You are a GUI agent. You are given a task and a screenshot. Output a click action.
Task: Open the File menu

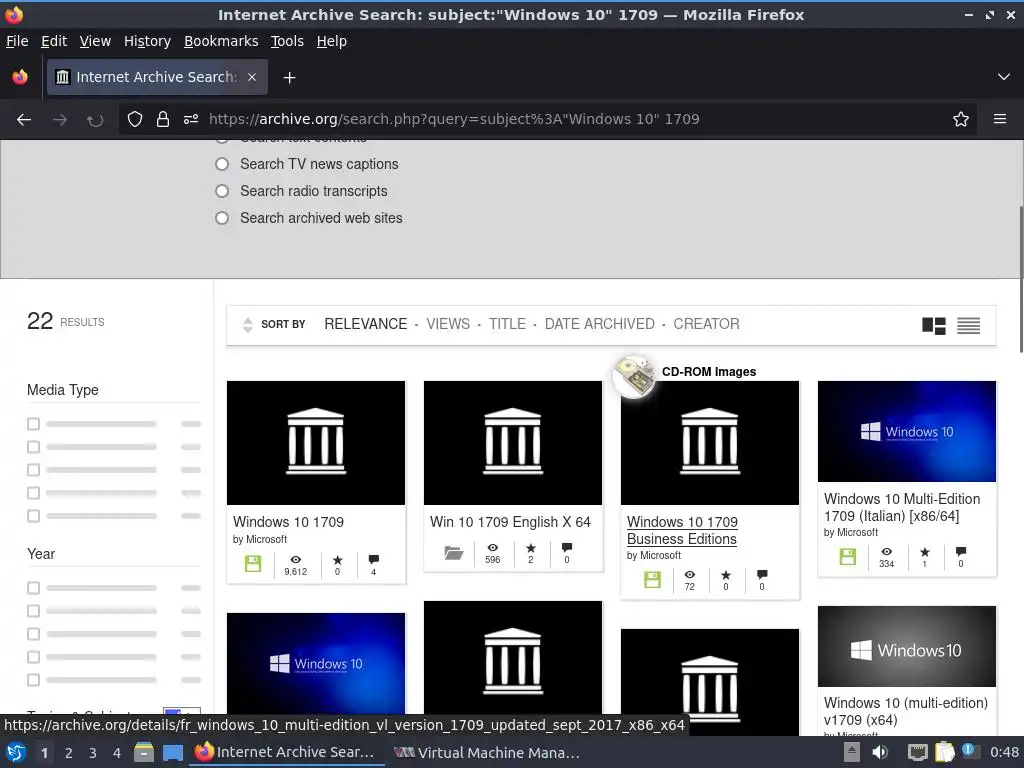17,41
